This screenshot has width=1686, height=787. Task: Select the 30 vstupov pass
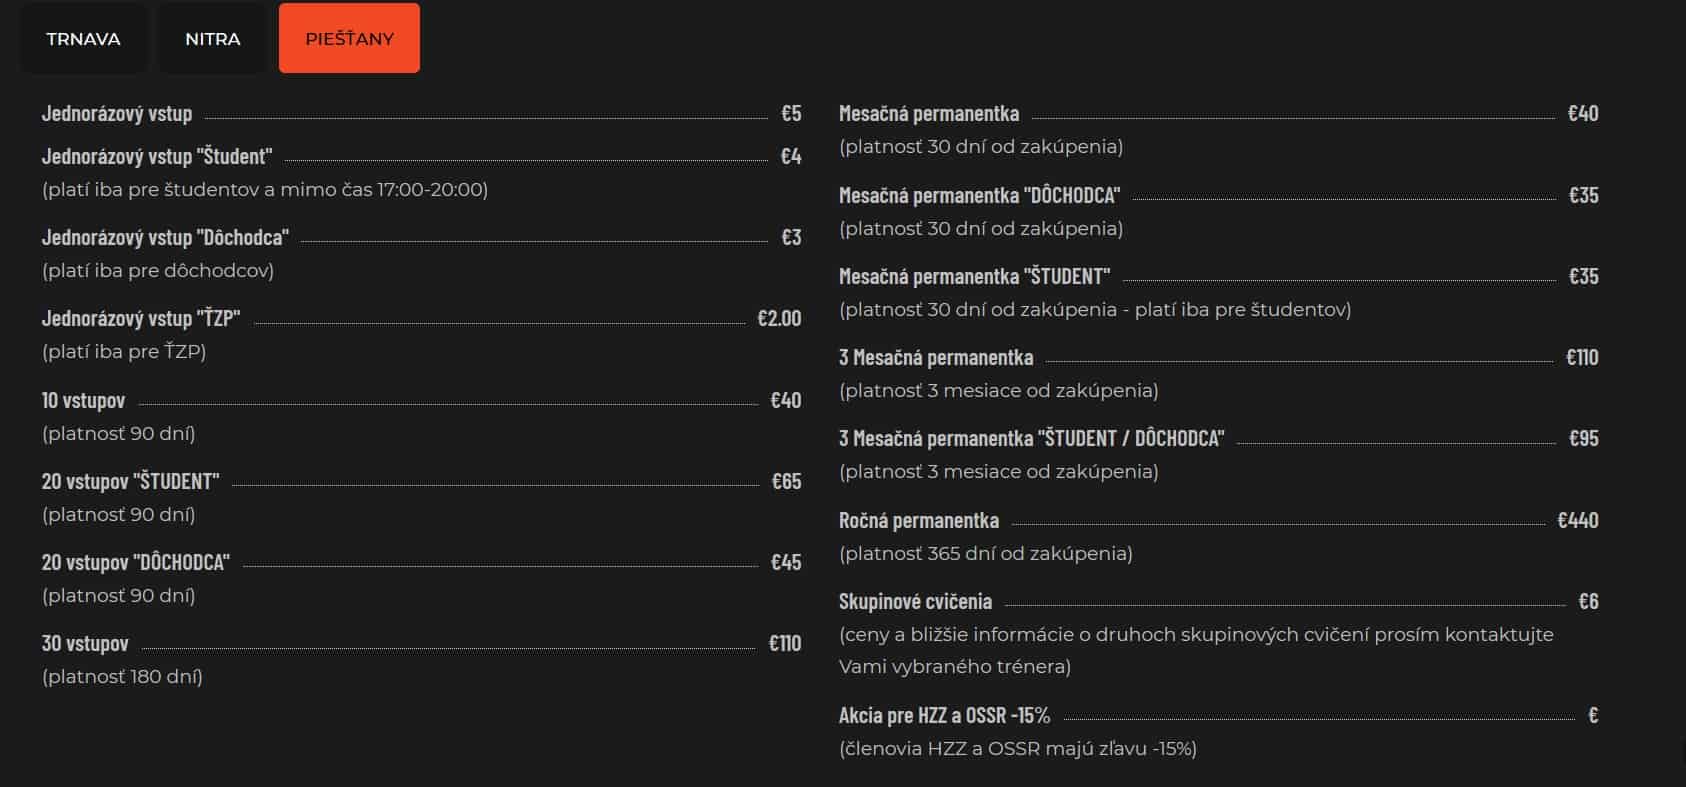click(85, 644)
